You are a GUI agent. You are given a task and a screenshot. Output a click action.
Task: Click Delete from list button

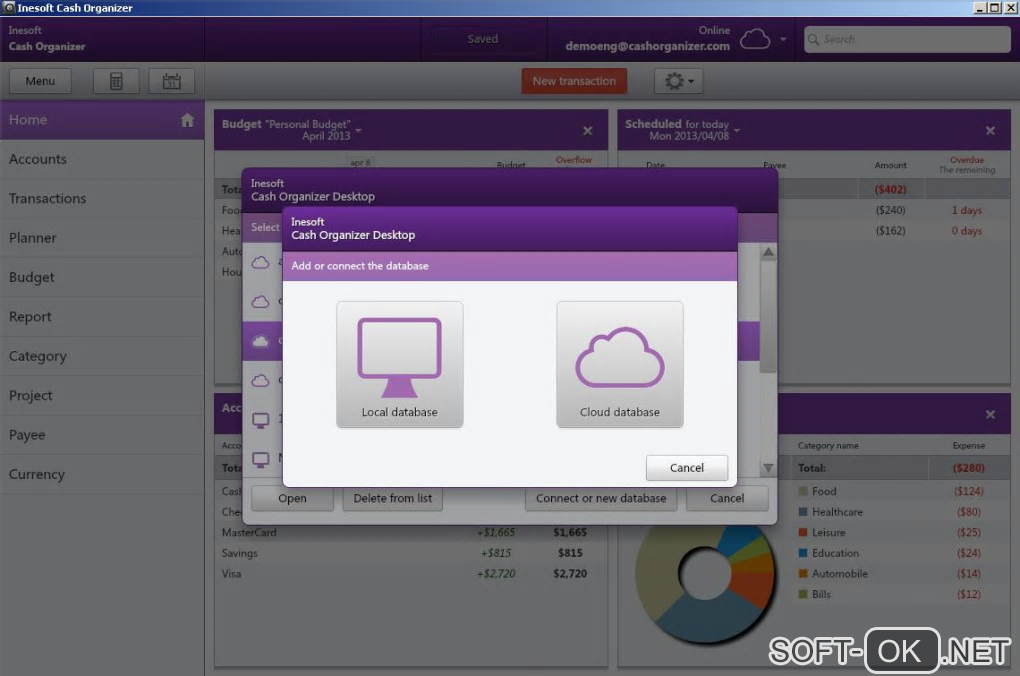click(x=392, y=498)
